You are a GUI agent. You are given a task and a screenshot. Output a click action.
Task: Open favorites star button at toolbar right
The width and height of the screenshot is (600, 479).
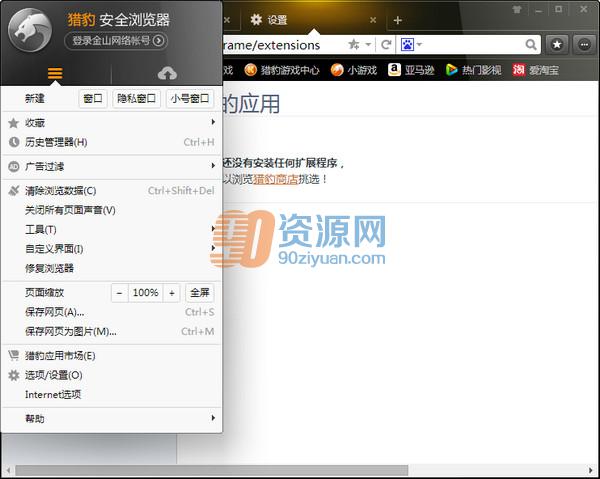[557, 45]
